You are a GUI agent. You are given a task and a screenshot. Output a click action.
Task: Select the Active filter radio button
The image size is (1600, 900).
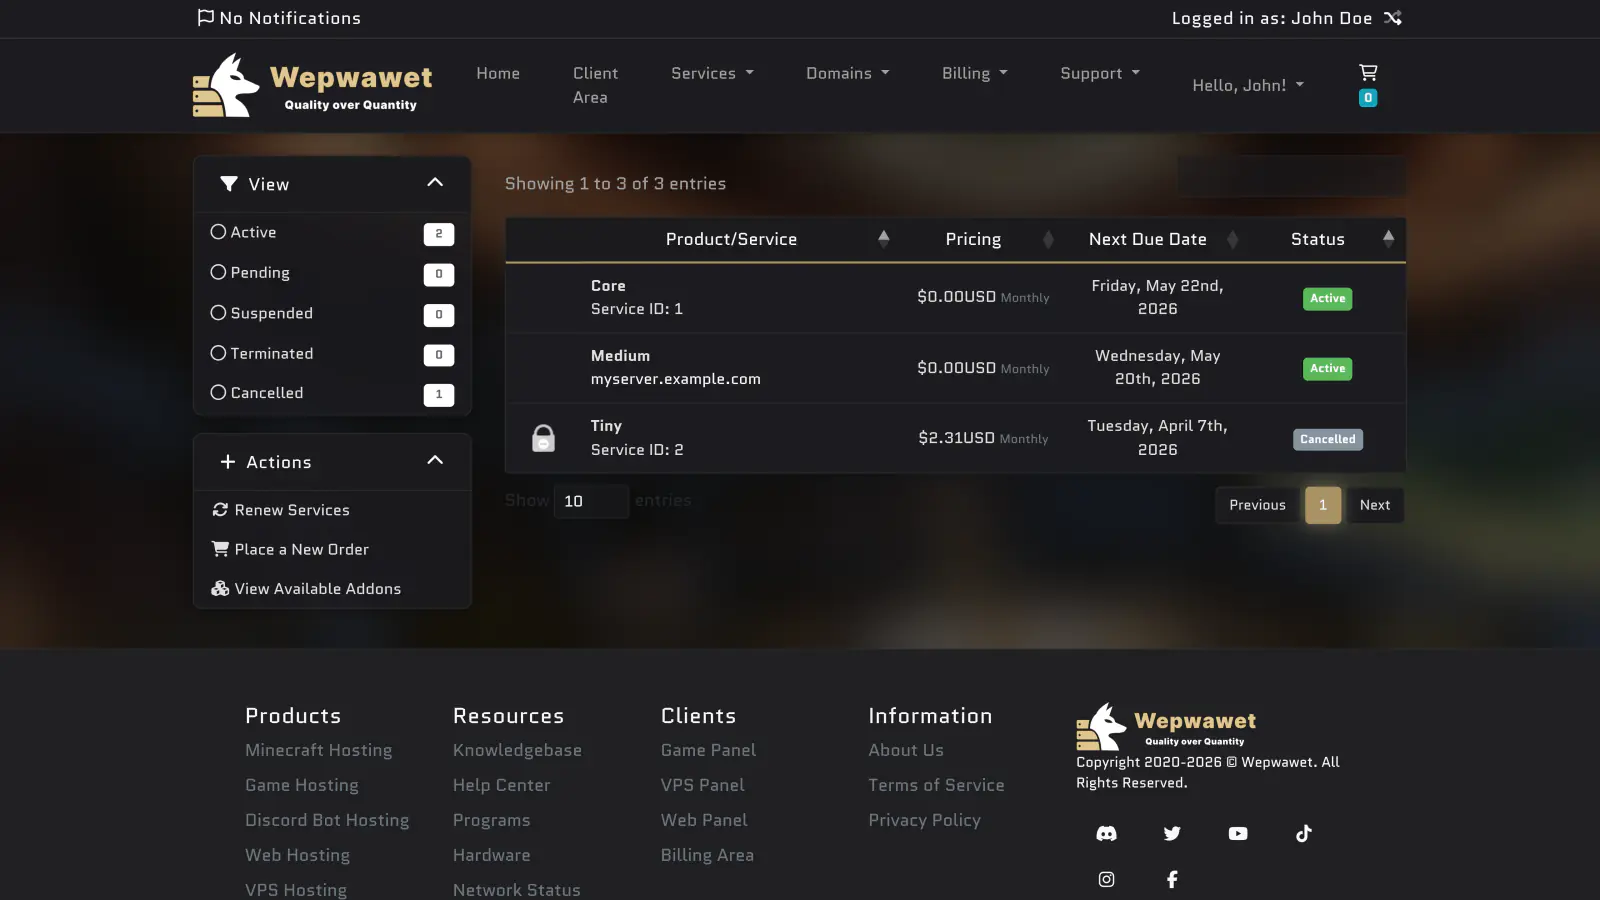218,232
